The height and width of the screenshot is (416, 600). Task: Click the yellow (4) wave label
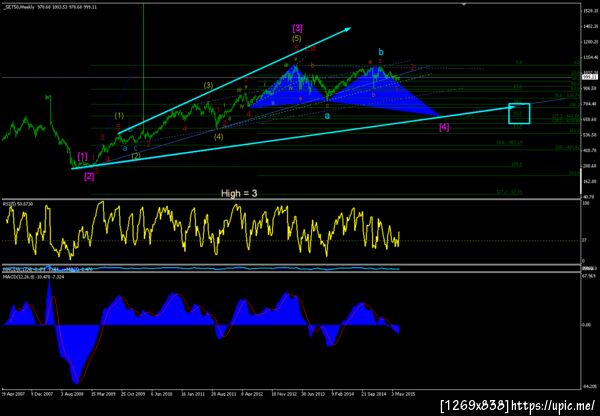coord(218,136)
